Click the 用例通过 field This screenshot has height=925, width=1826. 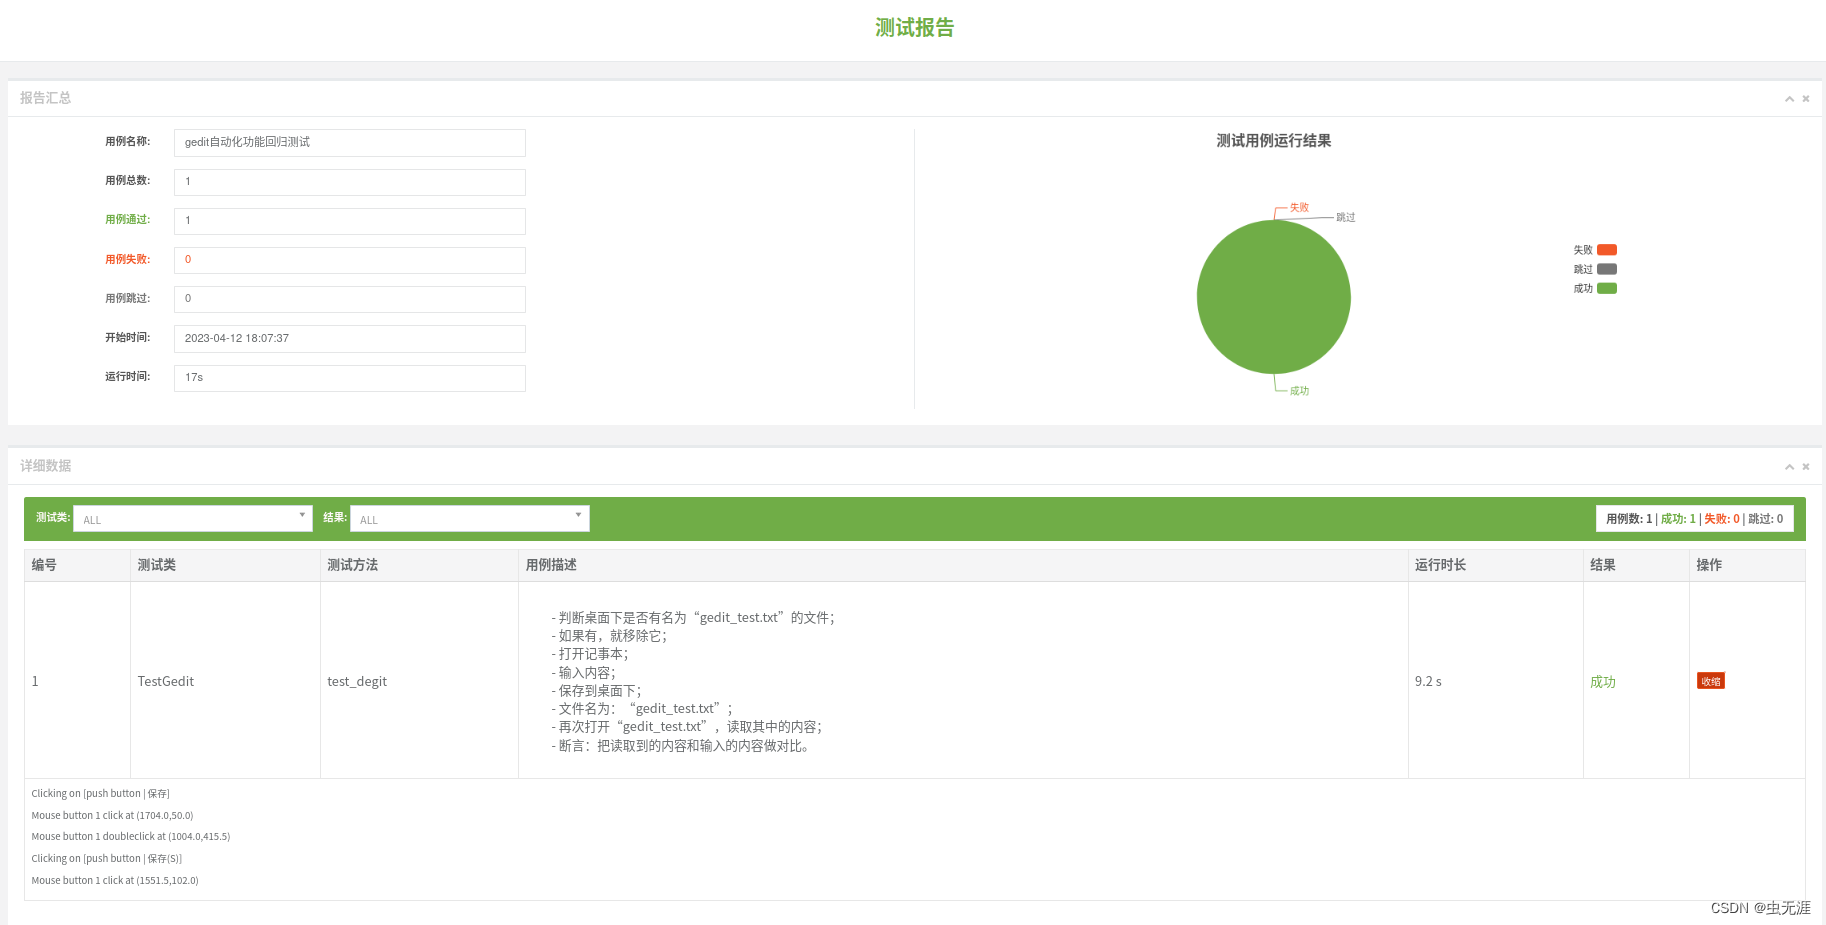click(350, 221)
